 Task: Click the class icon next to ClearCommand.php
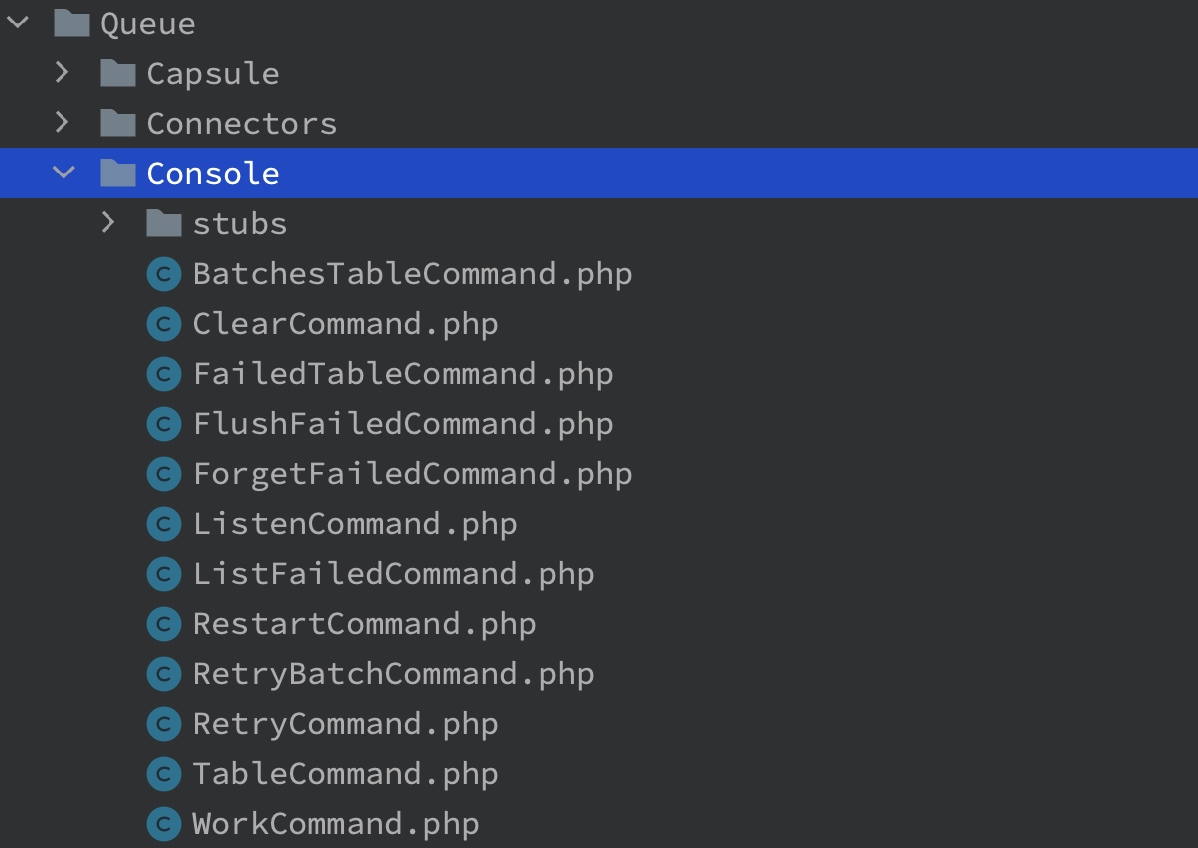[x=164, y=325]
